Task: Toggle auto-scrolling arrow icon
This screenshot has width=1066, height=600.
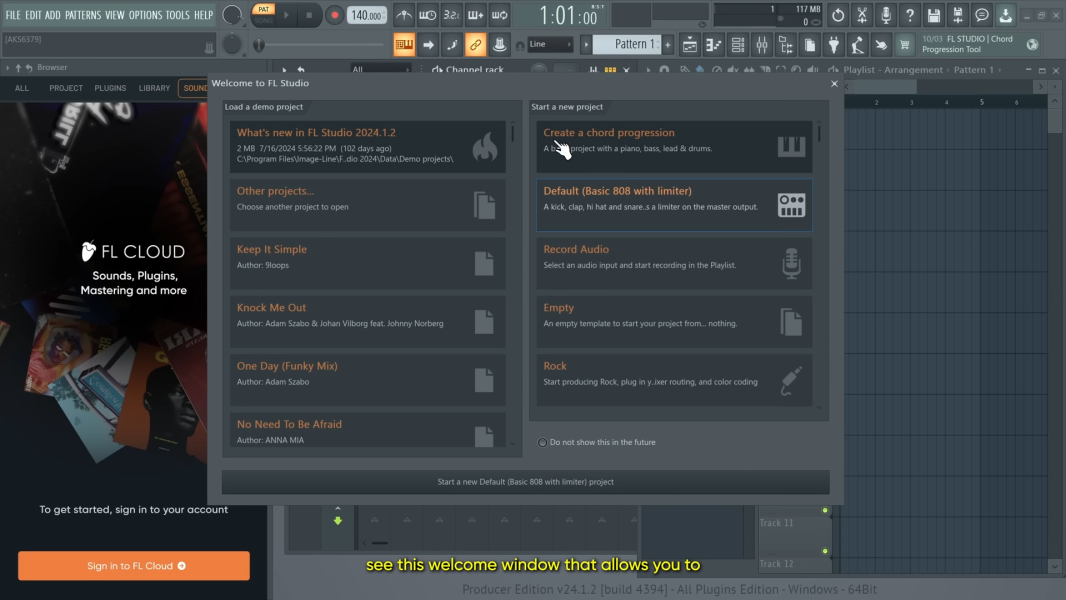Action: [428, 45]
